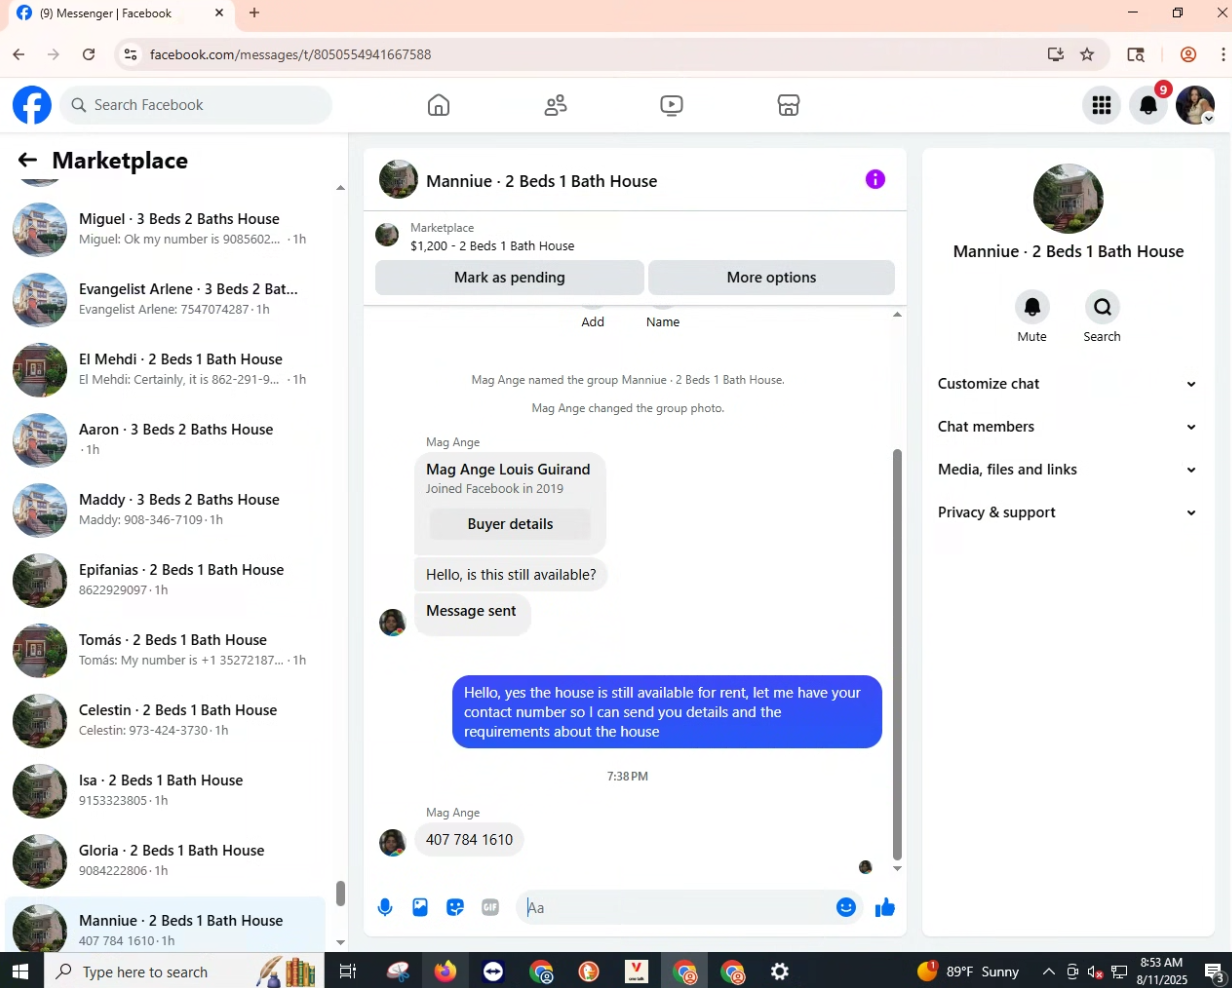Open the Windows Start menu
This screenshot has width=1232, height=988.
click(21, 971)
